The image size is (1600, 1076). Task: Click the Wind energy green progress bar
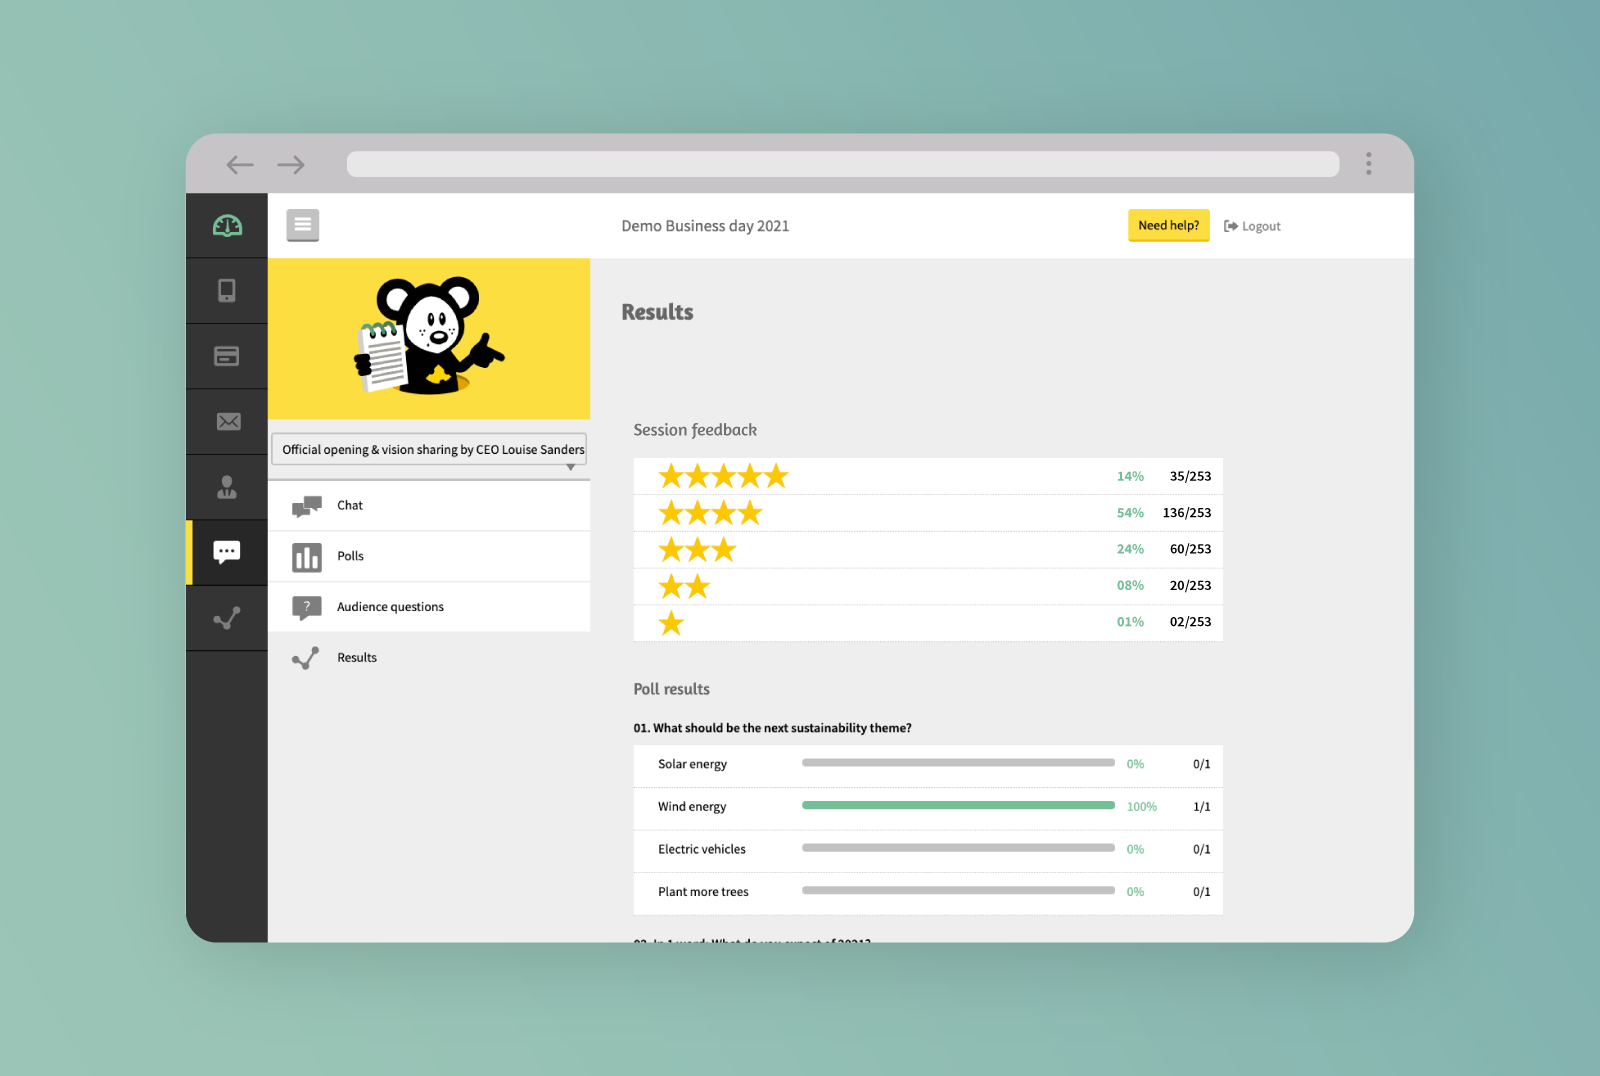point(958,805)
